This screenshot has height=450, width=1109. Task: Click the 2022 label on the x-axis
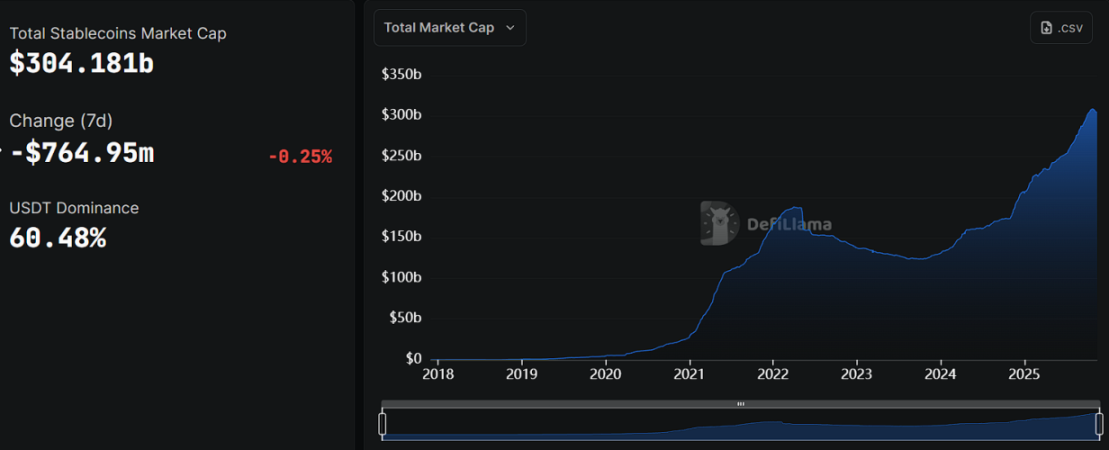(773, 375)
